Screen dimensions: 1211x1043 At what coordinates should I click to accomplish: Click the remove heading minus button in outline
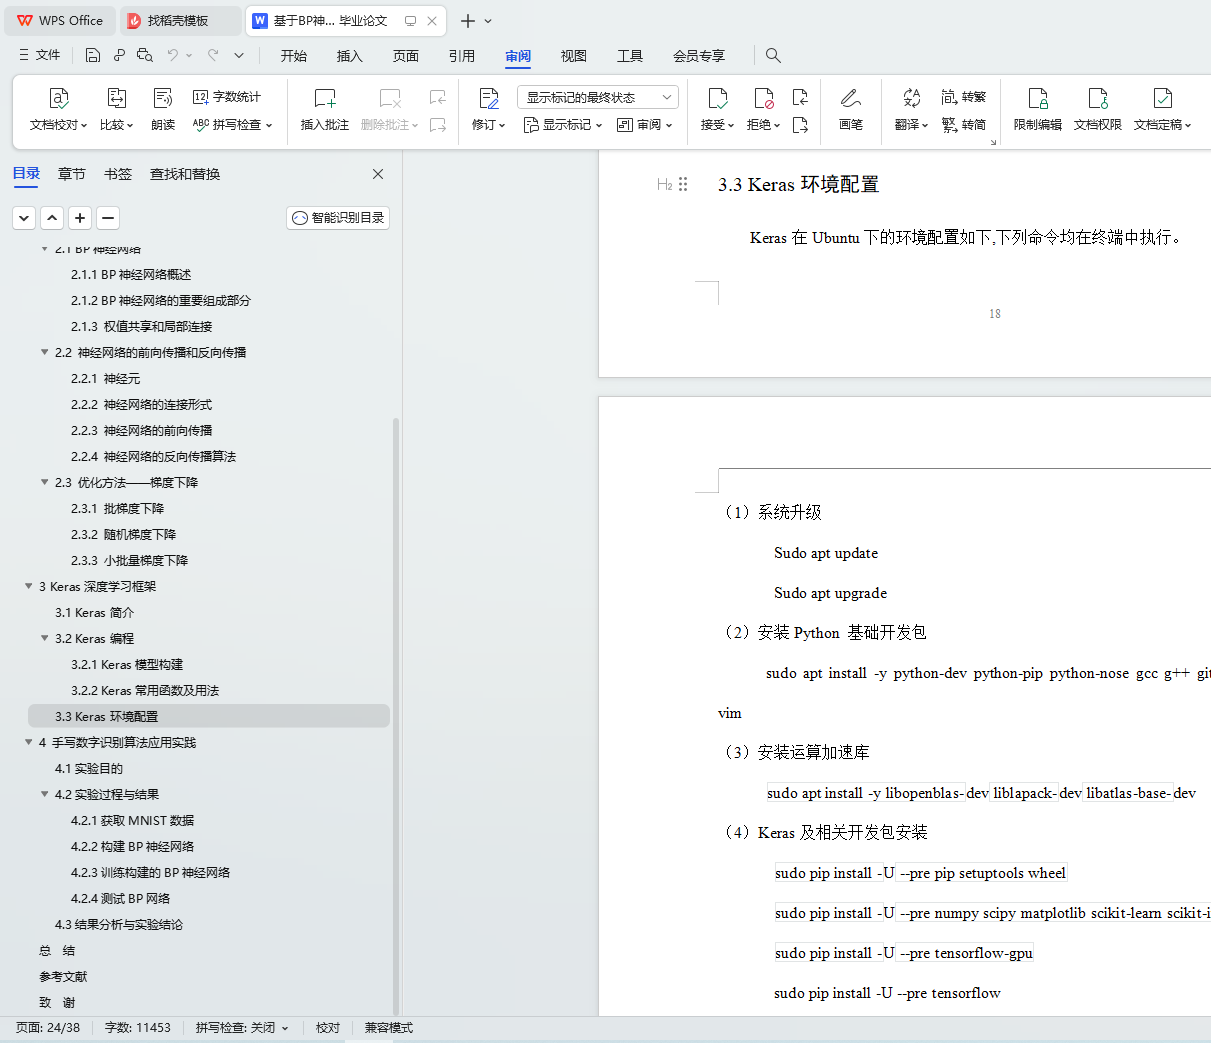coord(108,218)
